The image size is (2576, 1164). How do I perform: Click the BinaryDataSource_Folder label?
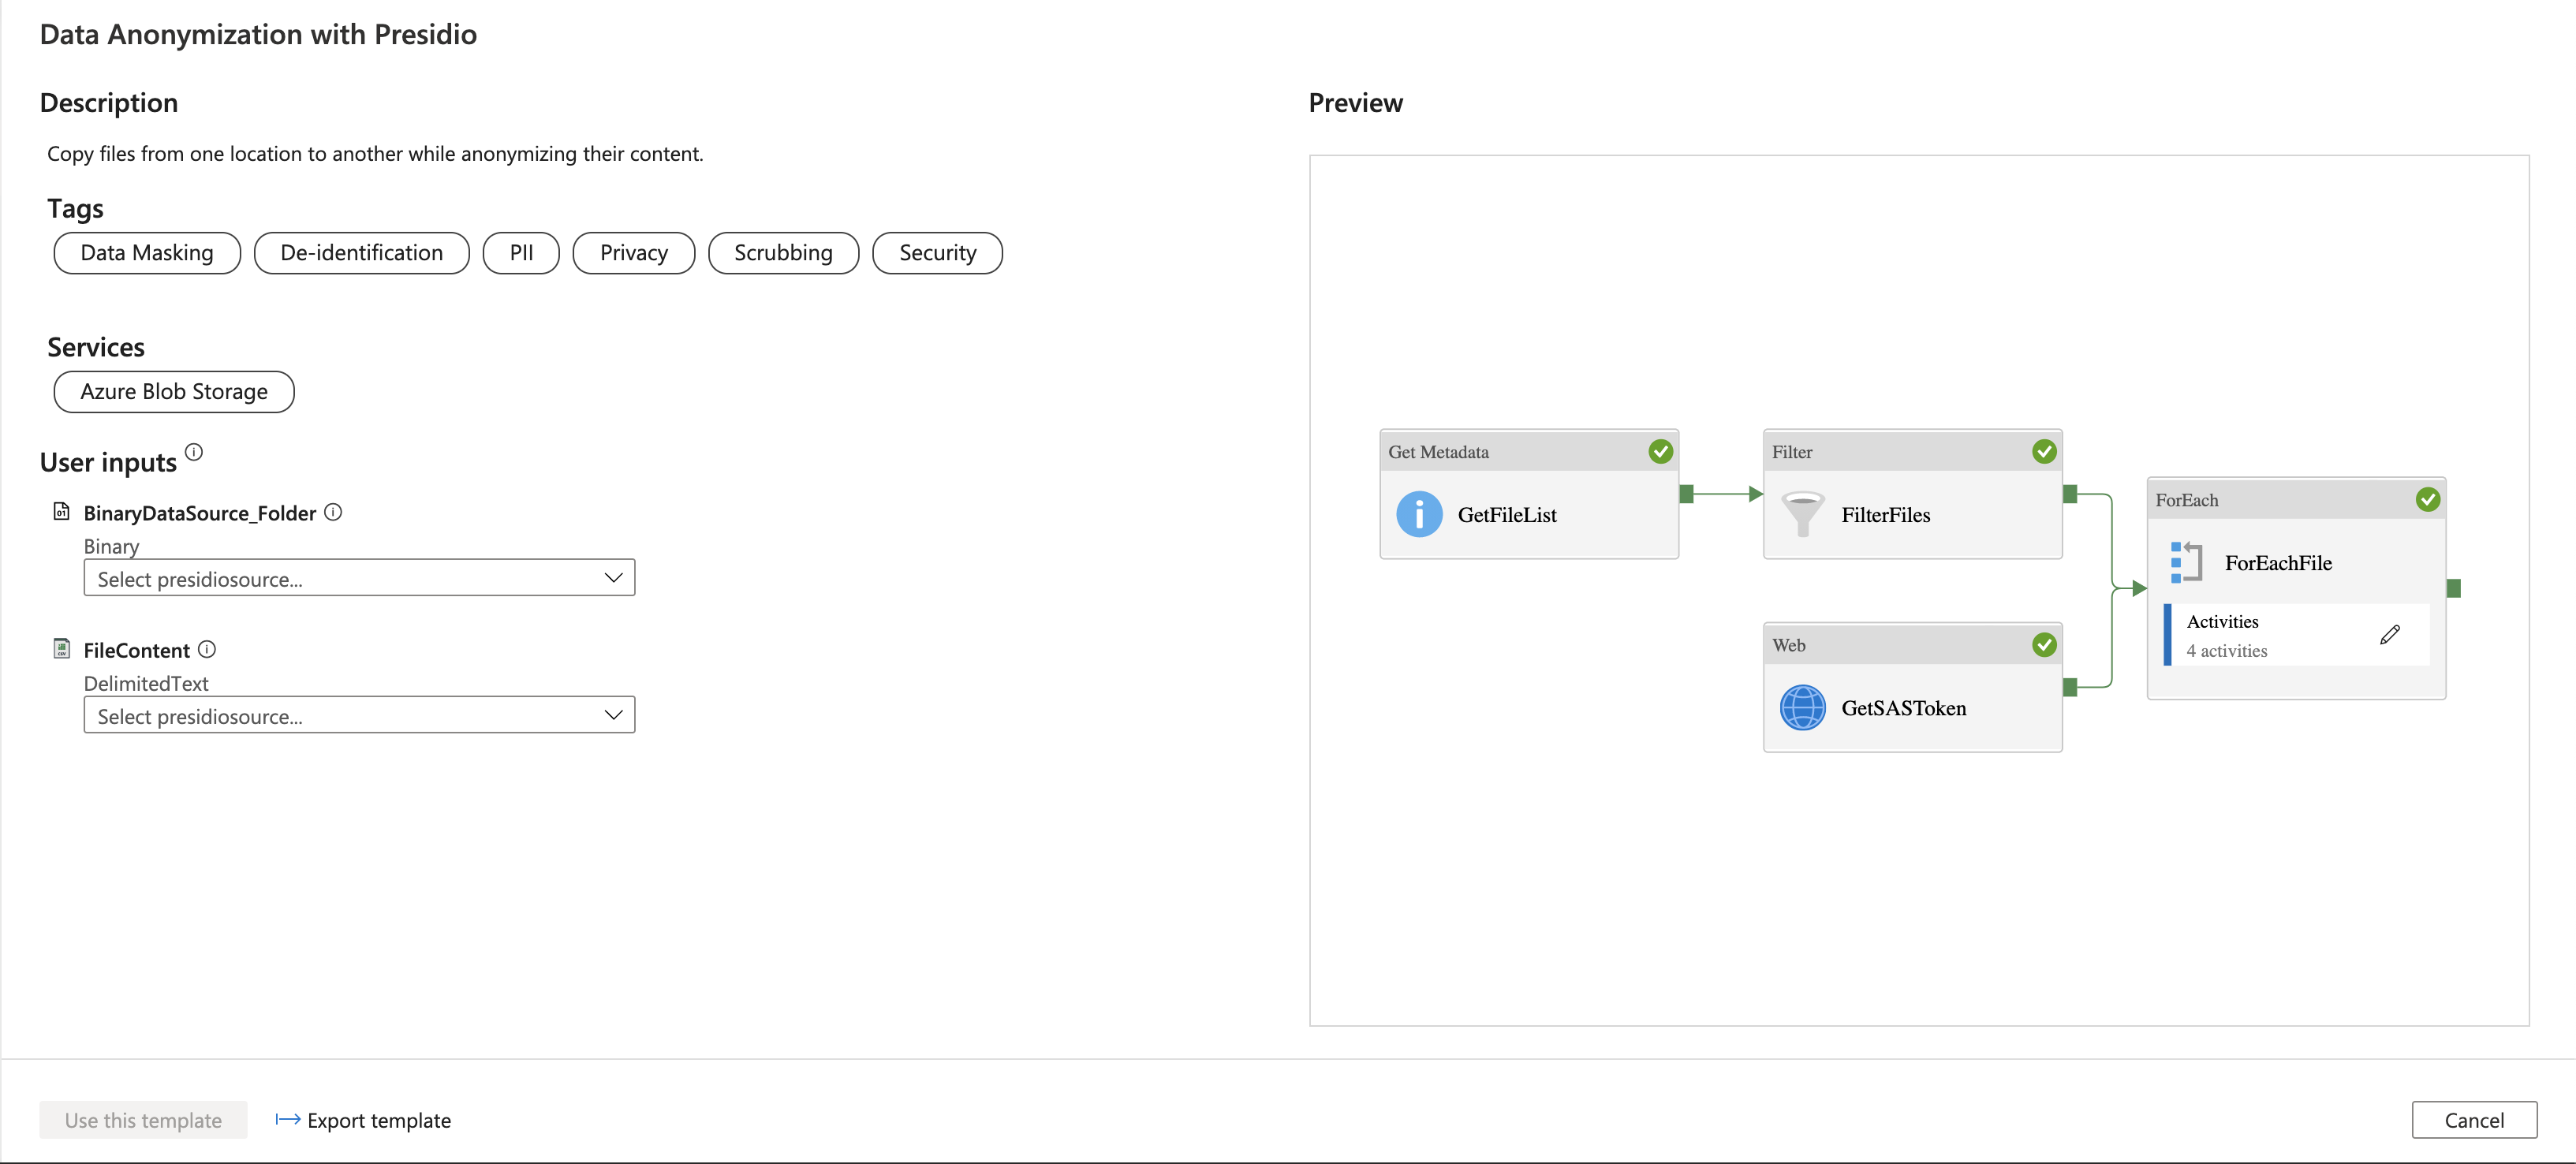[x=200, y=513]
